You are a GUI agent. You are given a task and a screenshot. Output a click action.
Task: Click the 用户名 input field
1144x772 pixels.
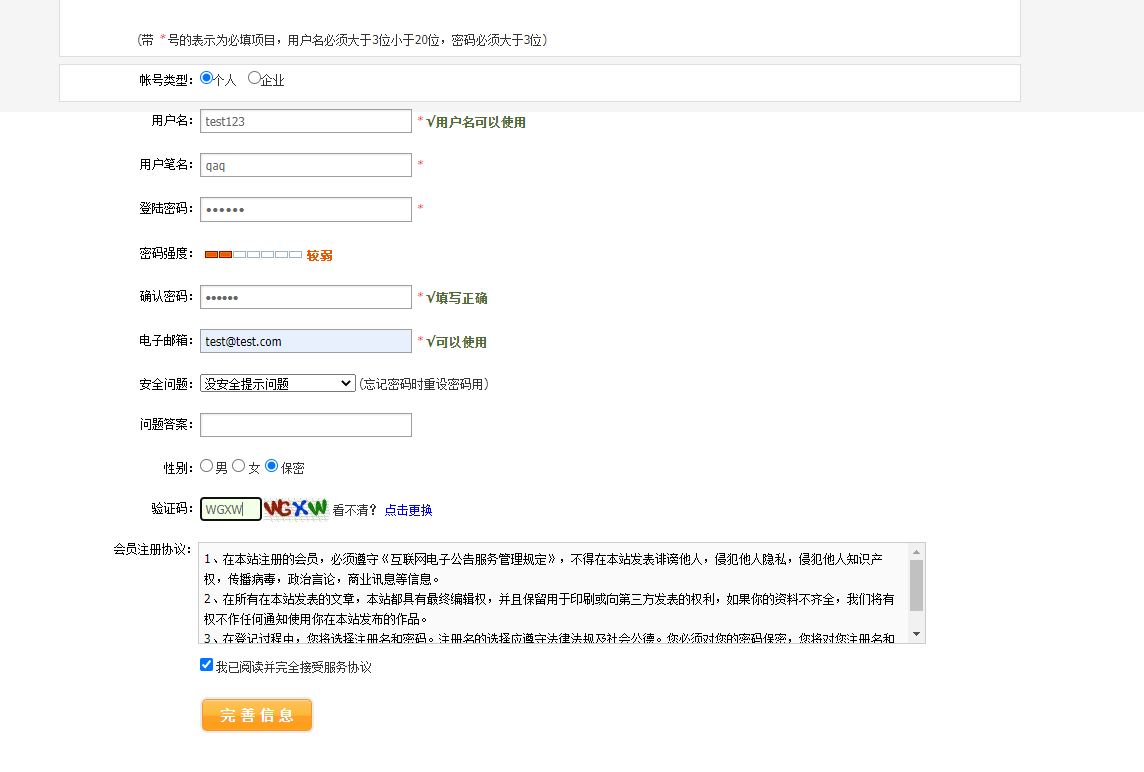(x=305, y=121)
